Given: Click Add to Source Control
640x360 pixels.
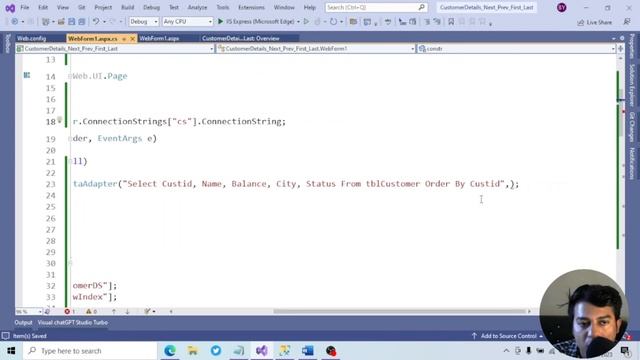Looking at the screenshot, I should 508,336.
